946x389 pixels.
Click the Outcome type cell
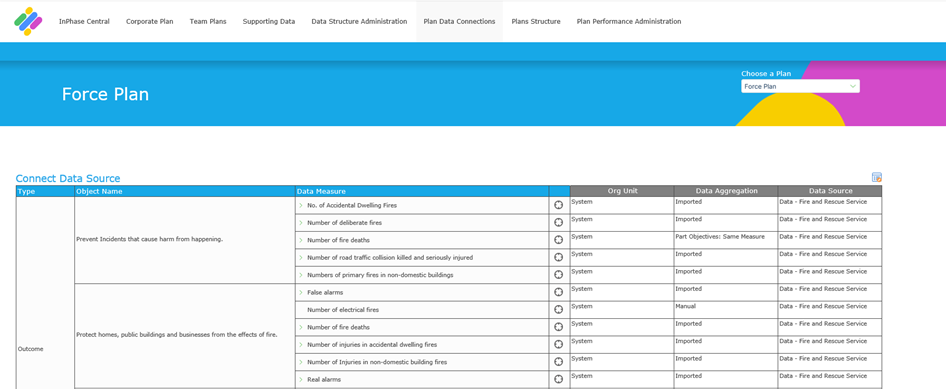pos(45,293)
